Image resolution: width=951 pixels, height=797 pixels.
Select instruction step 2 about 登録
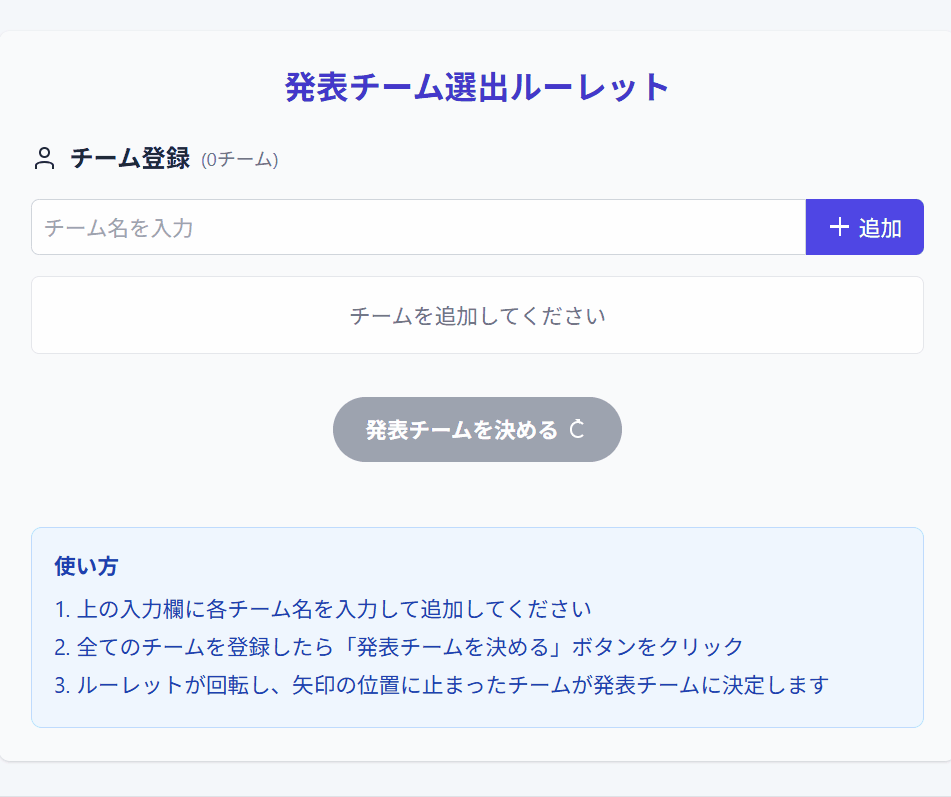click(x=398, y=647)
